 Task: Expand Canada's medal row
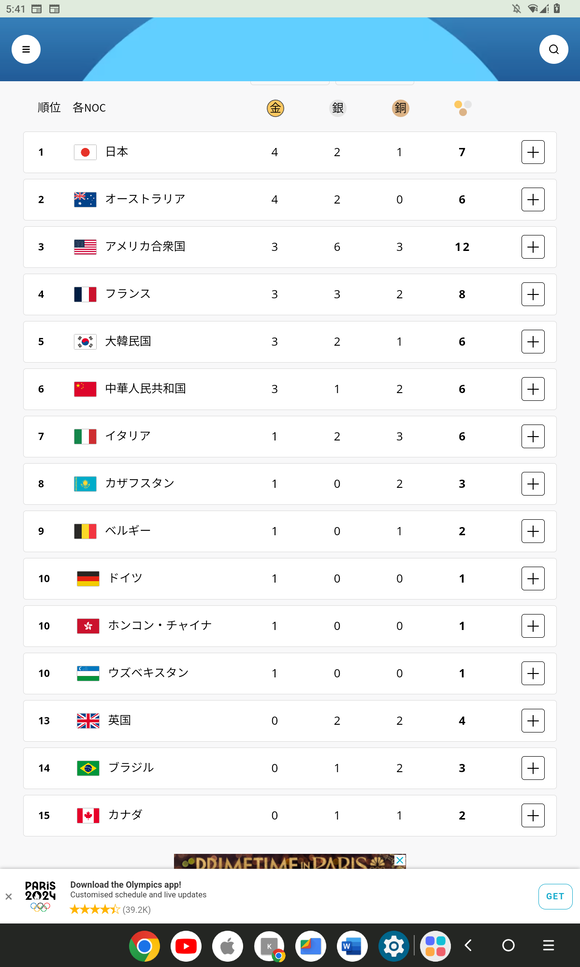(x=532, y=815)
